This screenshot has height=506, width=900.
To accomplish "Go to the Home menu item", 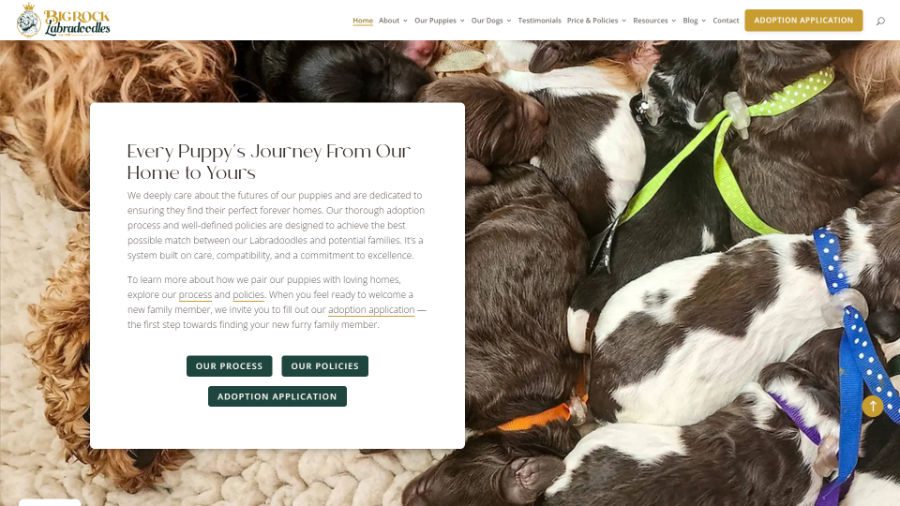I will click(363, 21).
